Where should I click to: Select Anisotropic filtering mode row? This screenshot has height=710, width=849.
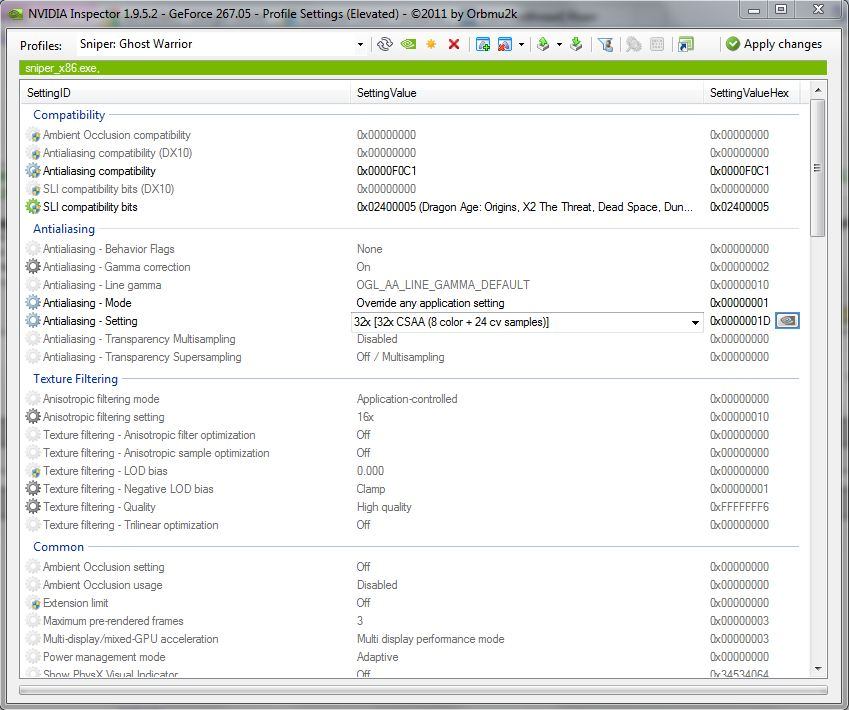[x=412, y=399]
